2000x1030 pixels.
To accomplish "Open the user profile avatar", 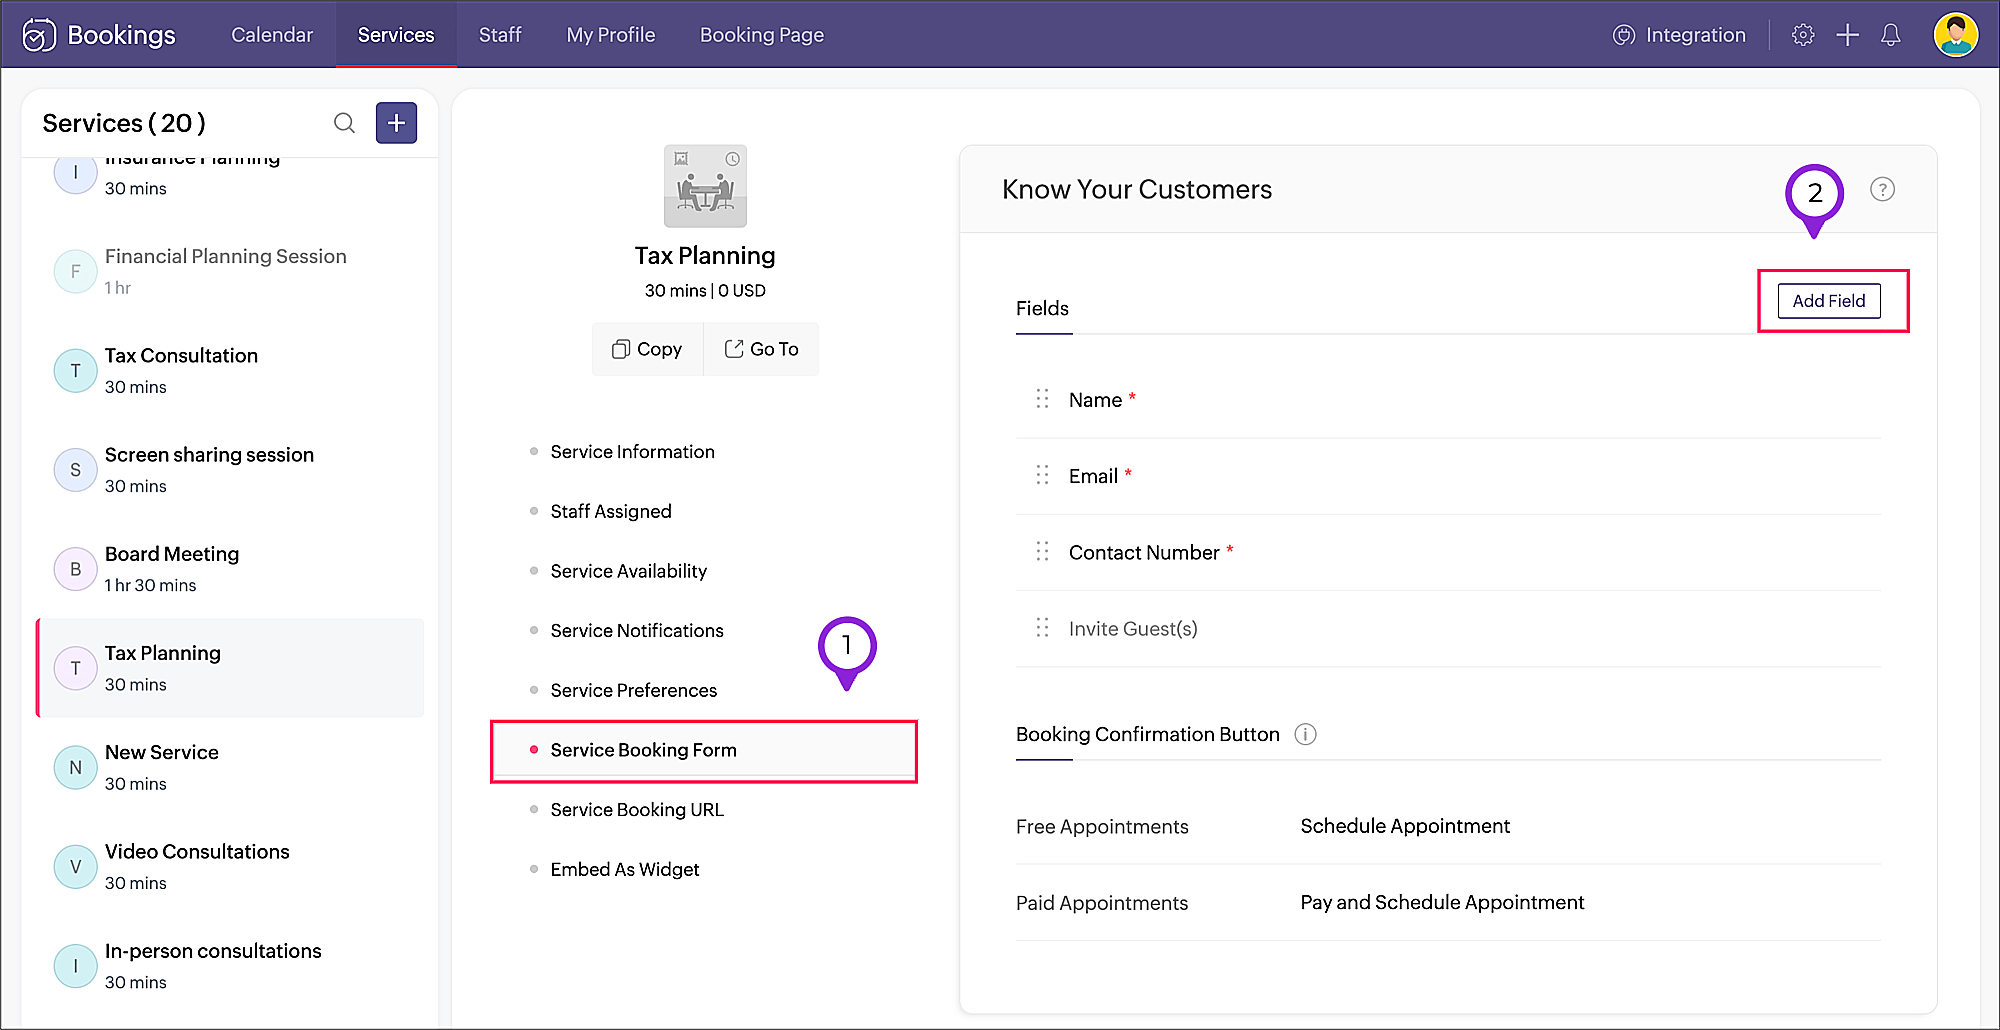I will [1955, 35].
